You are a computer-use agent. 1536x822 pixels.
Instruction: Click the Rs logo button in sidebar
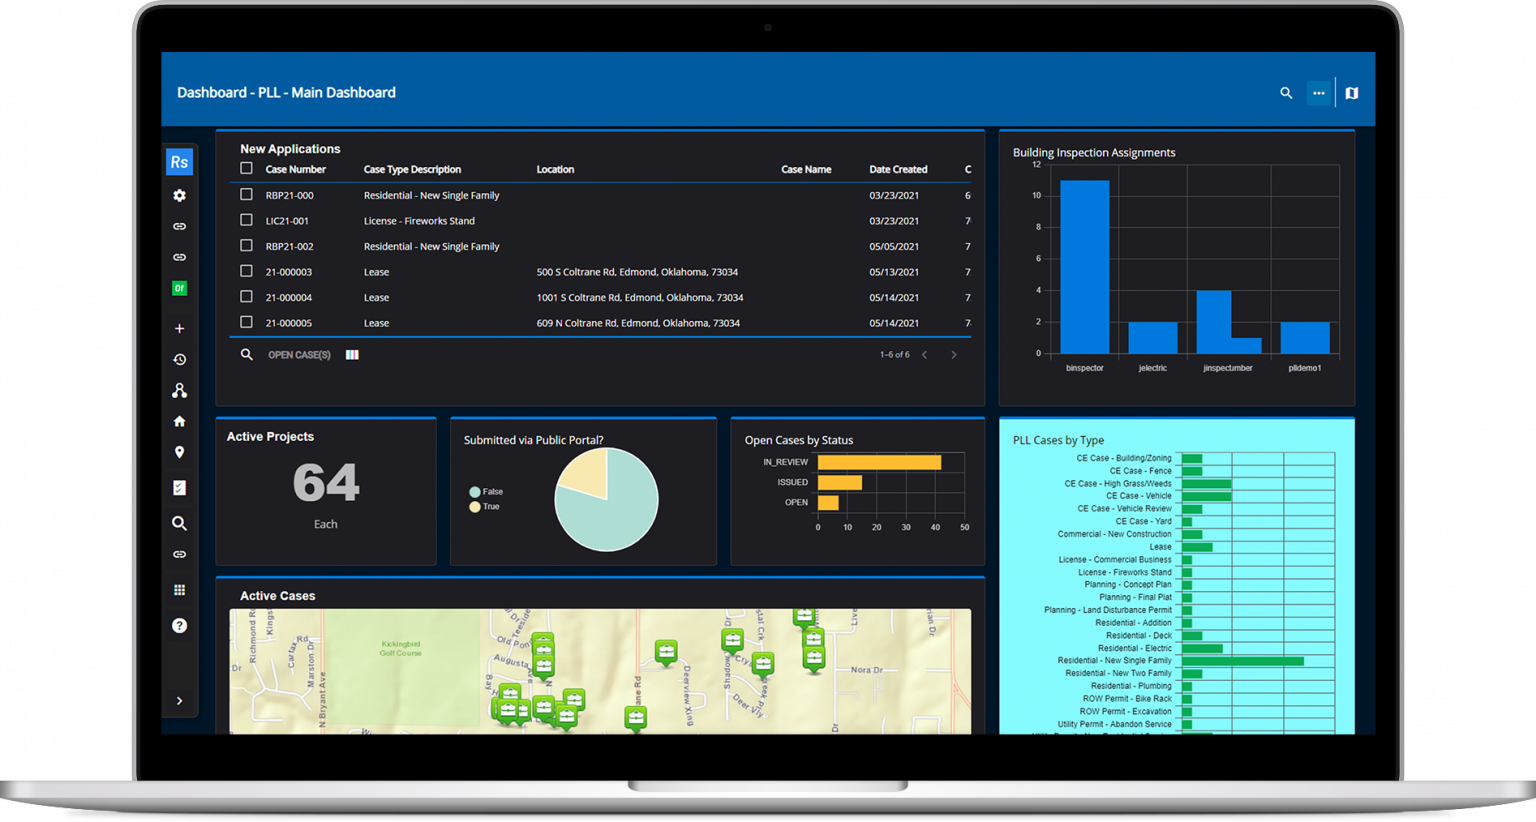pyautogui.click(x=179, y=162)
